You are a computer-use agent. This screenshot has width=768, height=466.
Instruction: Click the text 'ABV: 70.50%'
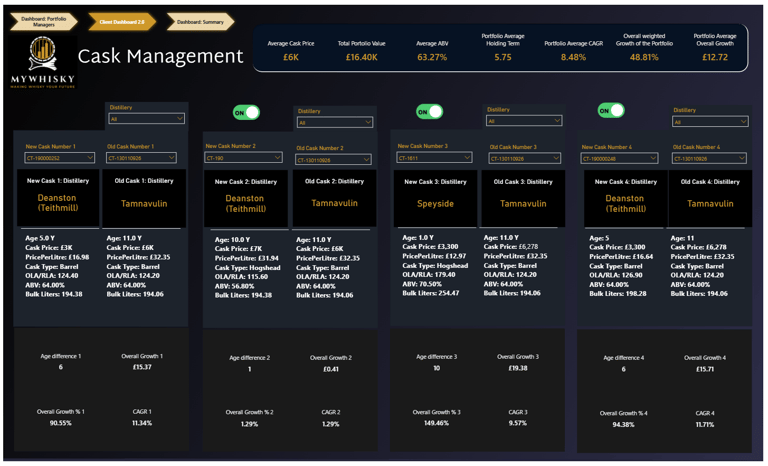tap(422, 284)
